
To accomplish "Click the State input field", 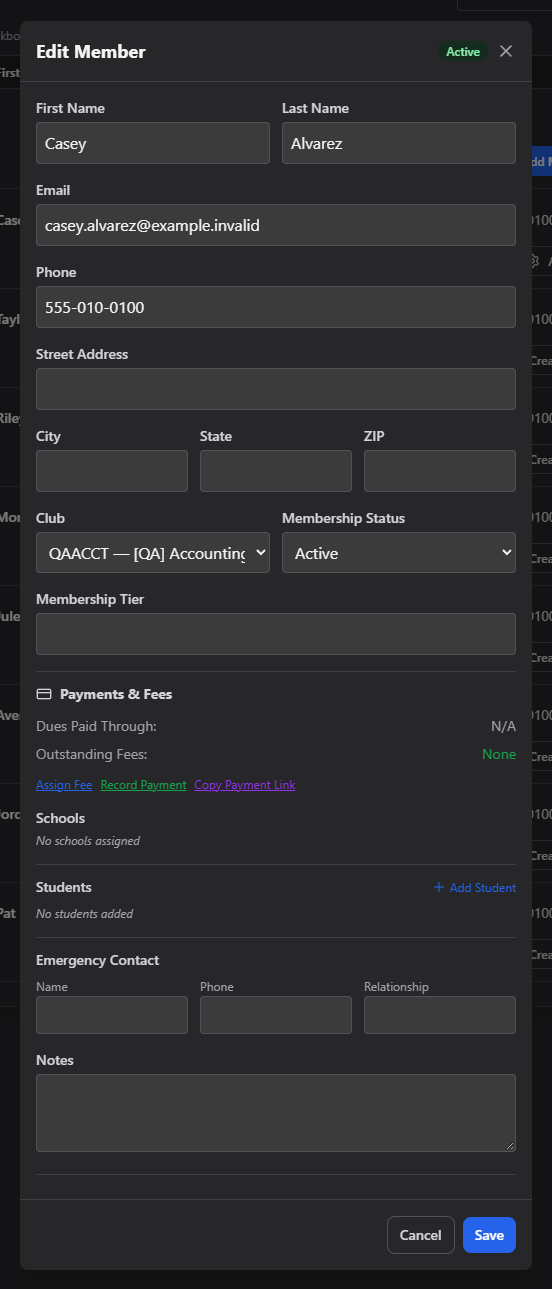I will [x=276, y=471].
